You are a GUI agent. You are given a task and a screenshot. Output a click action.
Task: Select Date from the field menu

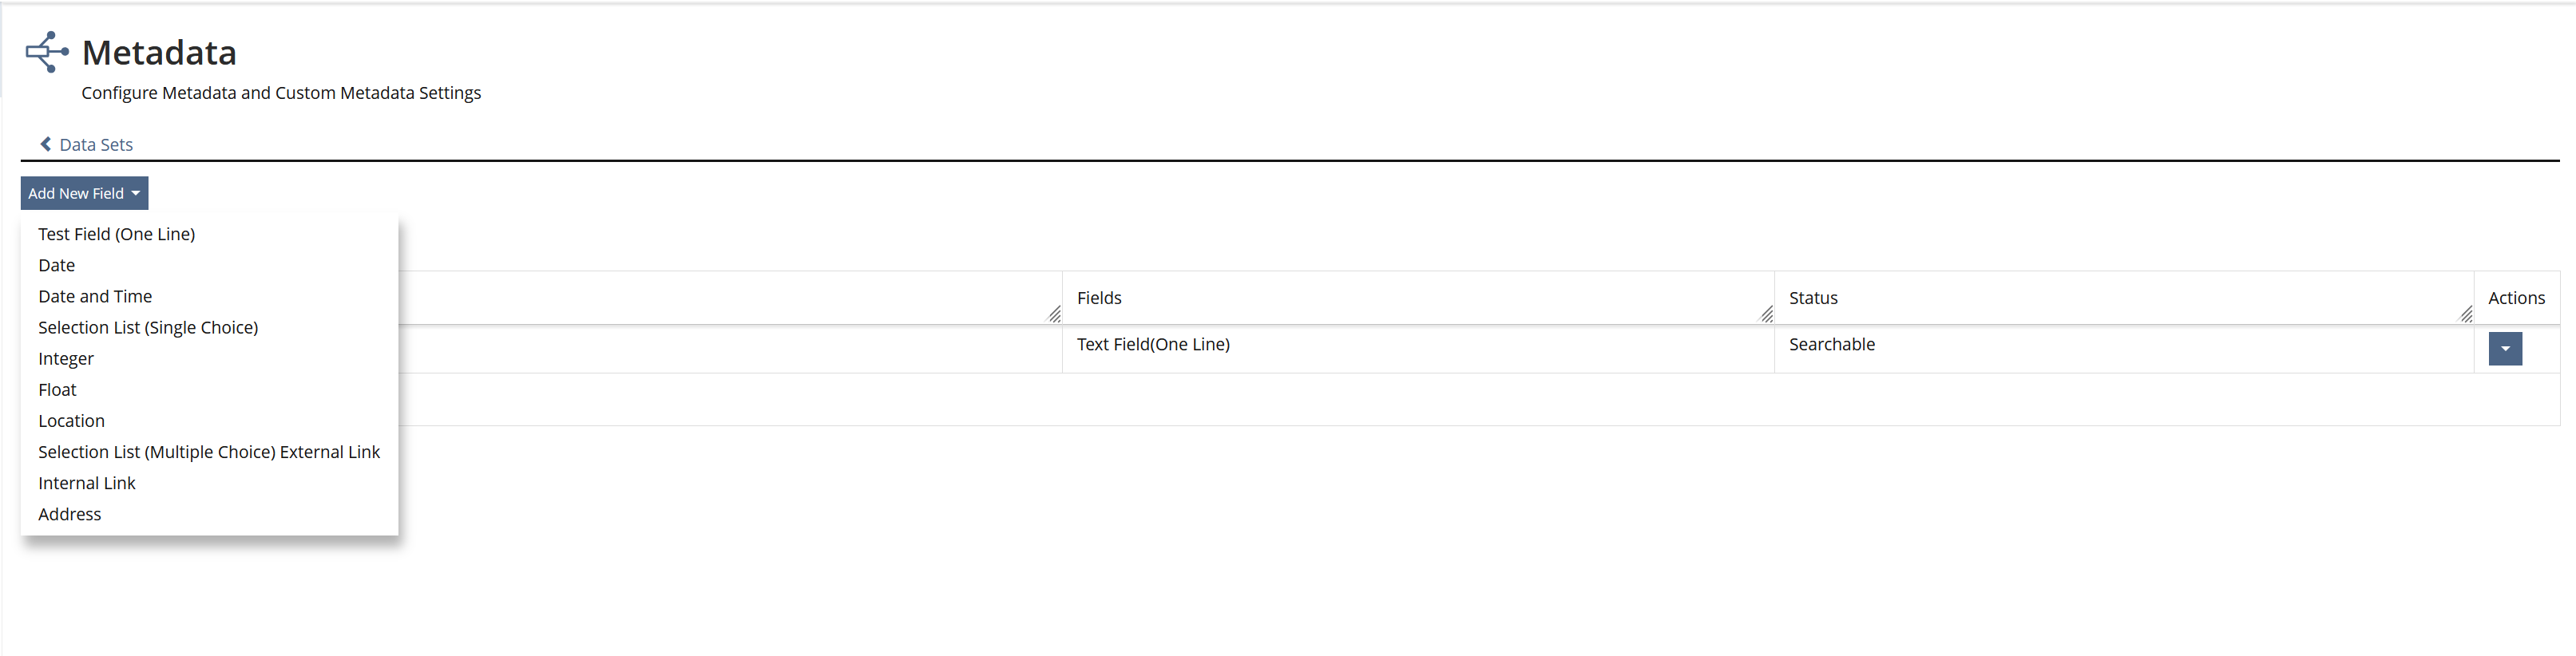(x=57, y=265)
